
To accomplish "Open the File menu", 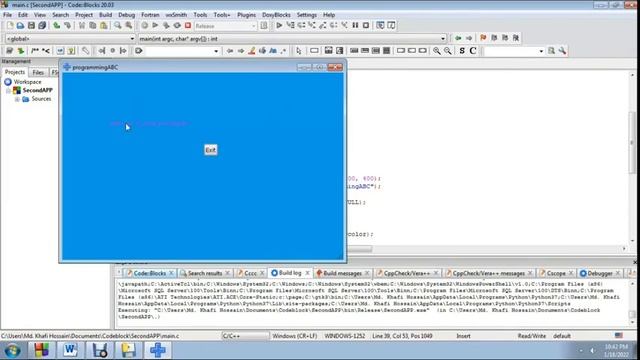I will [7, 15].
